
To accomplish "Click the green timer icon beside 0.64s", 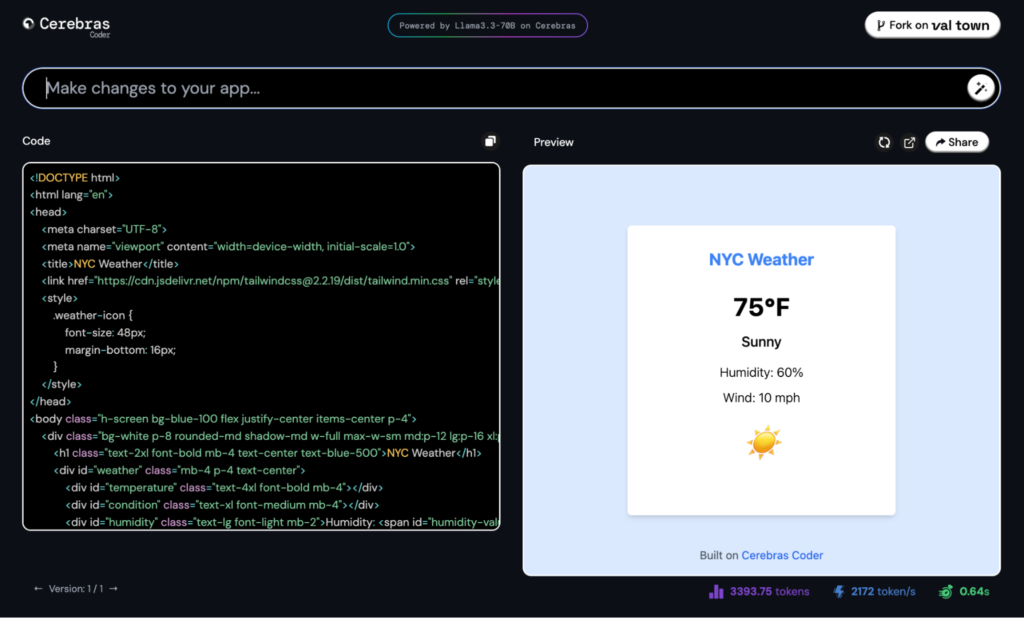I will point(943,591).
